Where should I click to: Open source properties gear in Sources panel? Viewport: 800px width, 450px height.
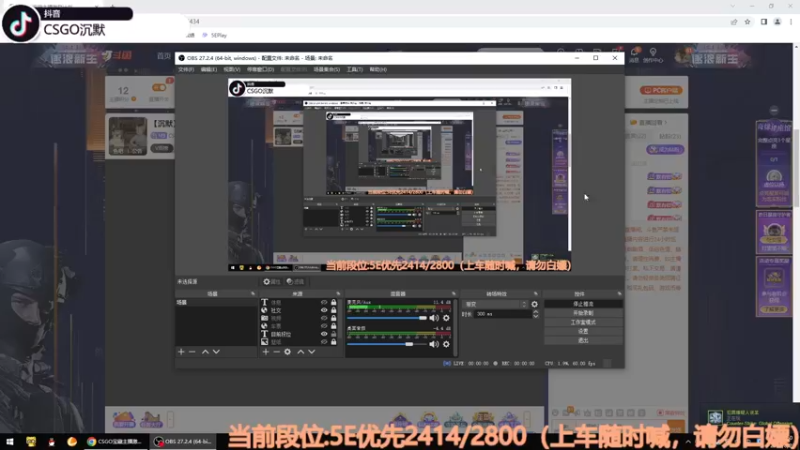288,352
